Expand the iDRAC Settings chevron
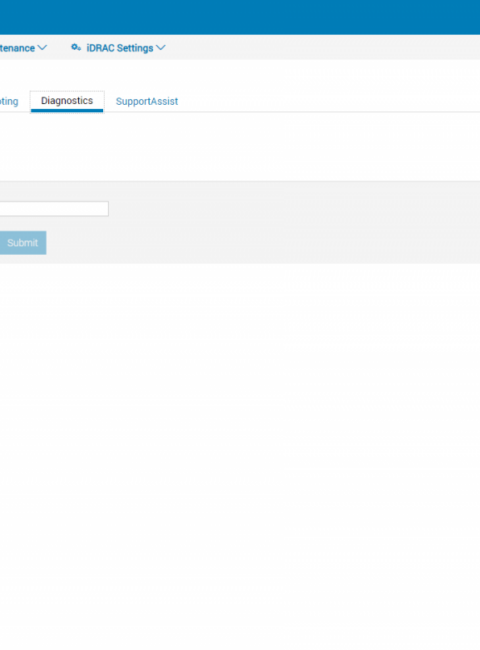 [161, 48]
